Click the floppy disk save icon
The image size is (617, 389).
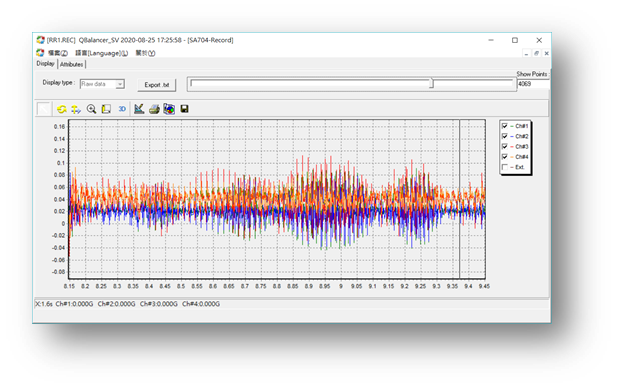[184, 109]
